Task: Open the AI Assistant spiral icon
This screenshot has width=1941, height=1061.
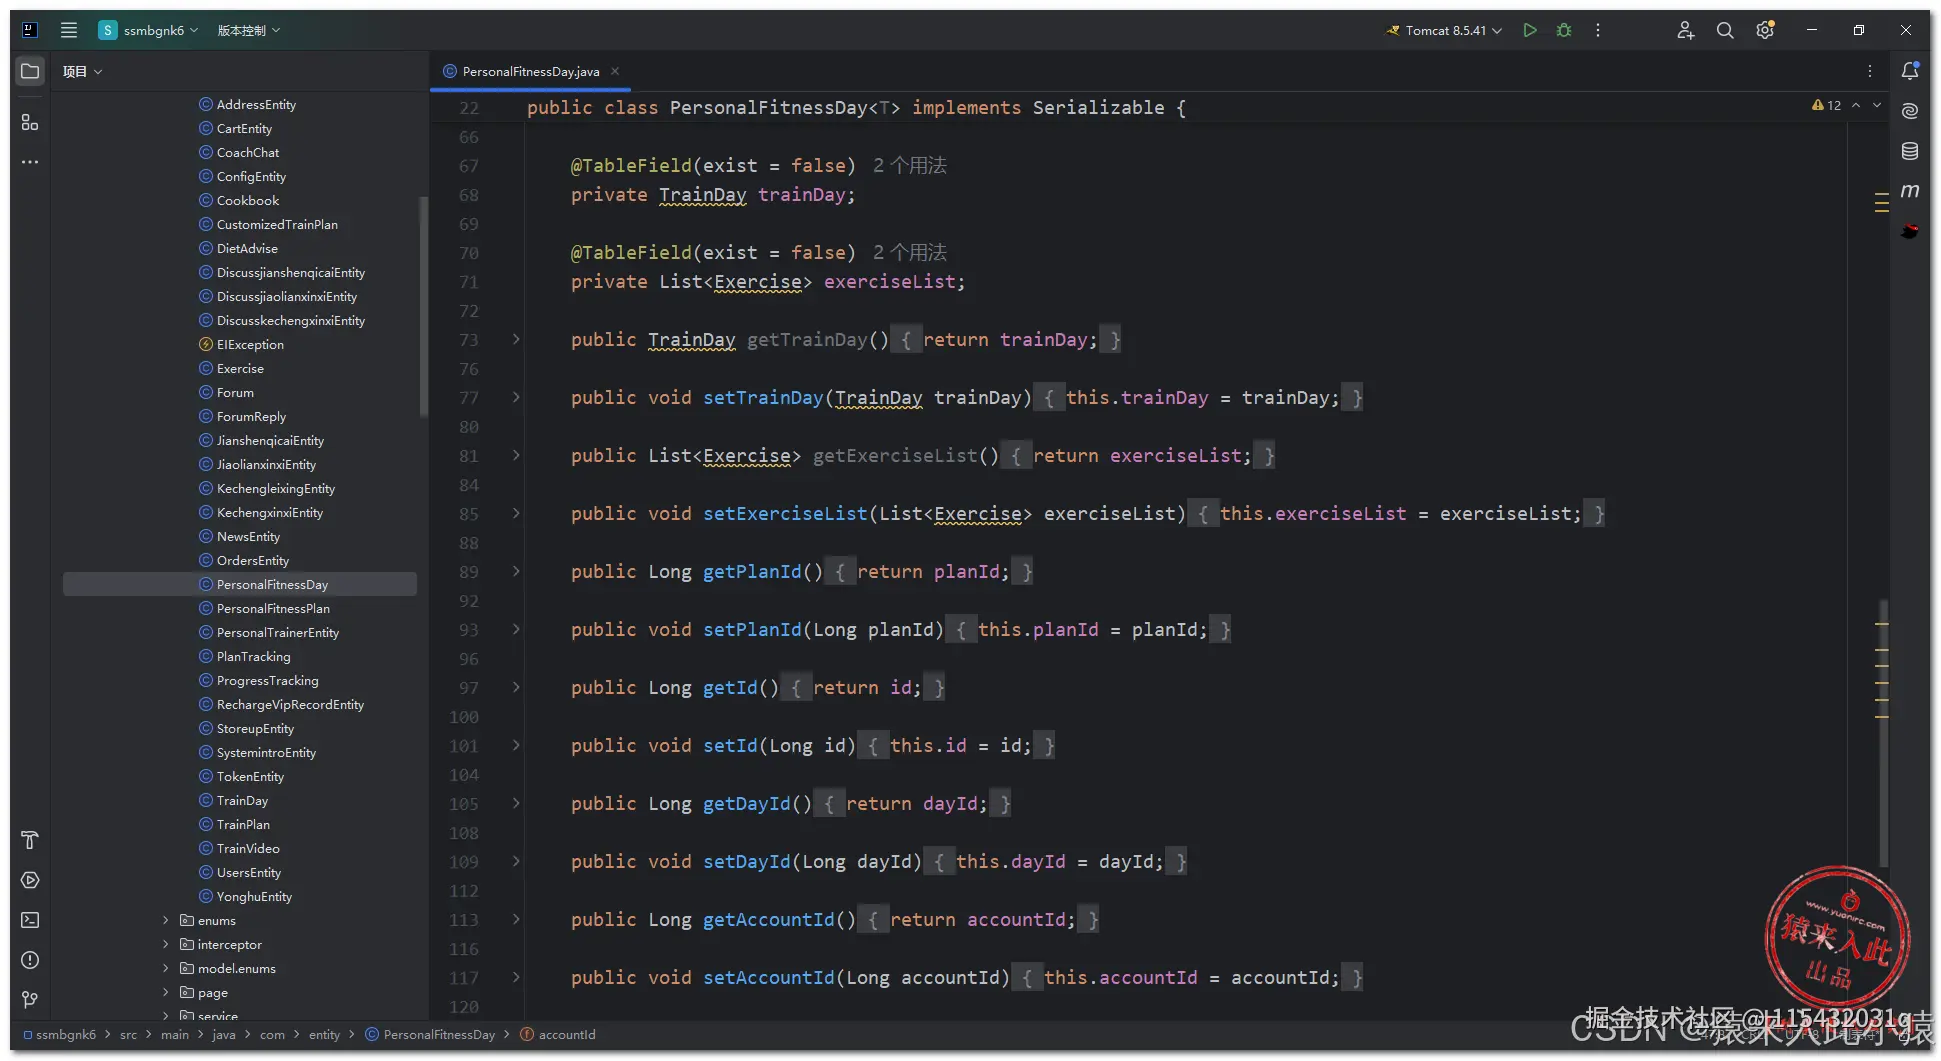Action: click(x=1910, y=111)
